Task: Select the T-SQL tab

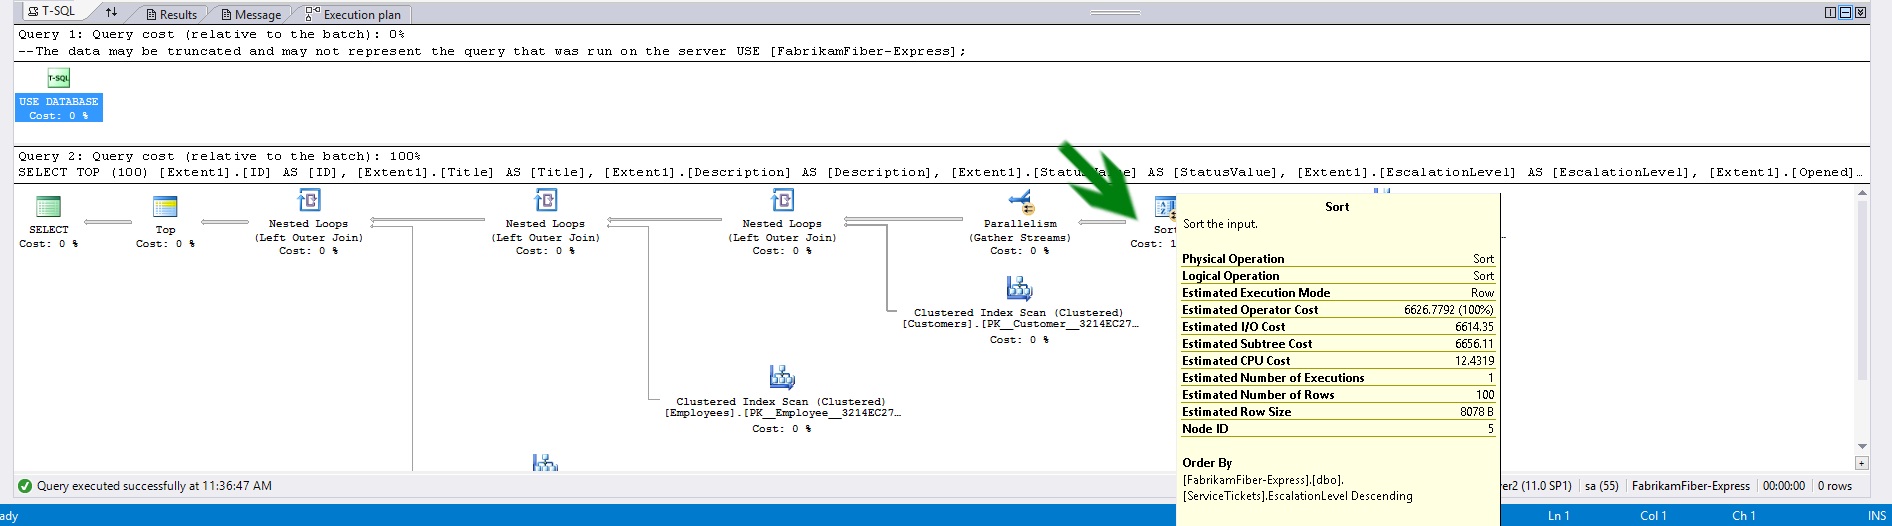Action: (x=52, y=11)
